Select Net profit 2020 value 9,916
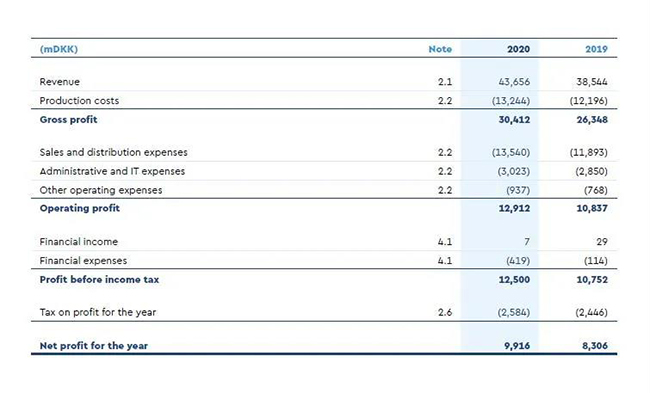 click(x=517, y=346)
